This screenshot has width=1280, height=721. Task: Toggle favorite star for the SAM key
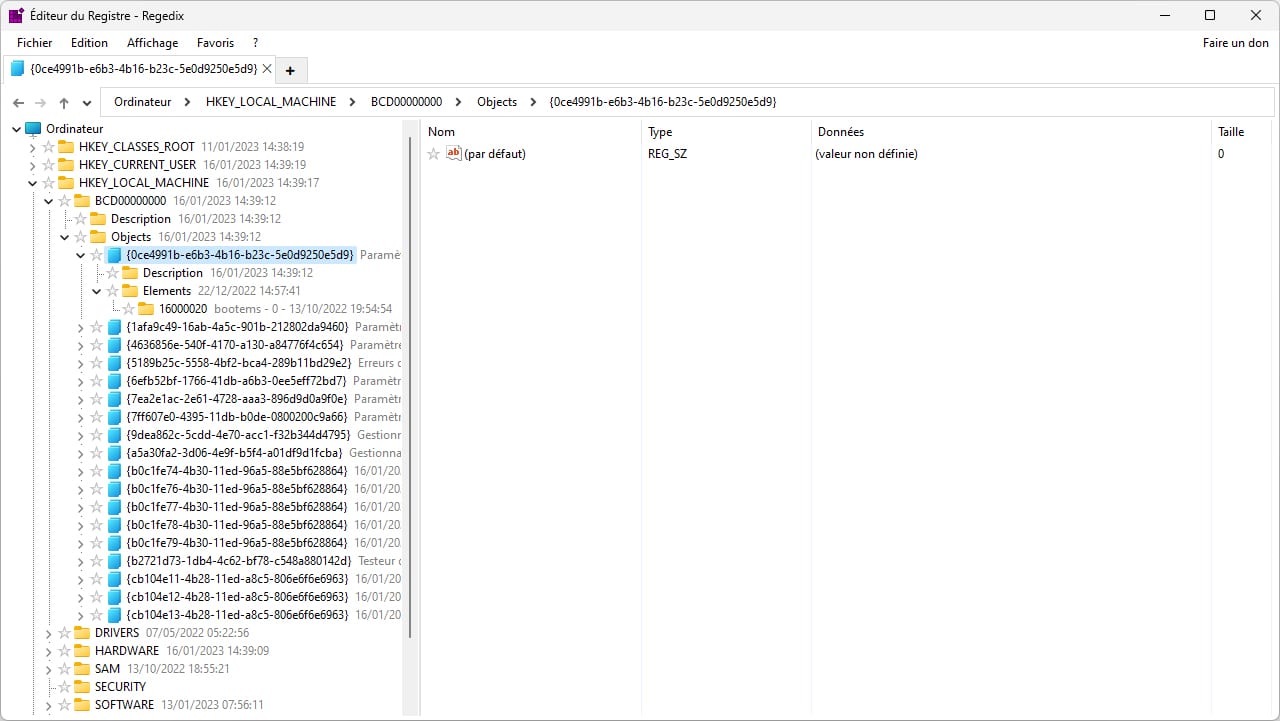(64, 669)
